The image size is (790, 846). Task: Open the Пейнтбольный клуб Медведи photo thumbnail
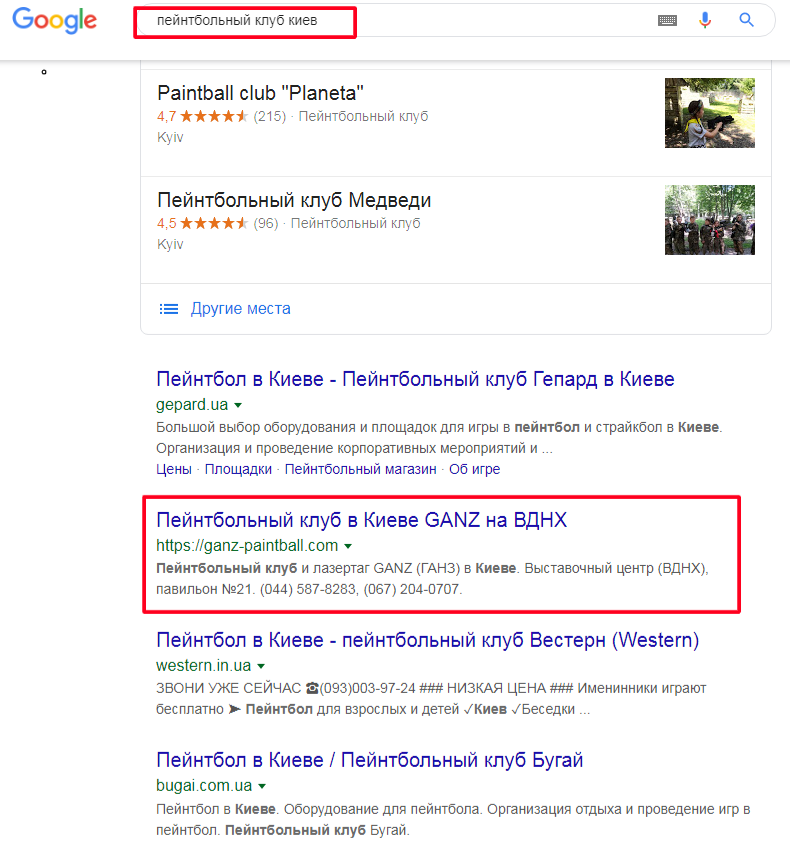tap(710, 220)
